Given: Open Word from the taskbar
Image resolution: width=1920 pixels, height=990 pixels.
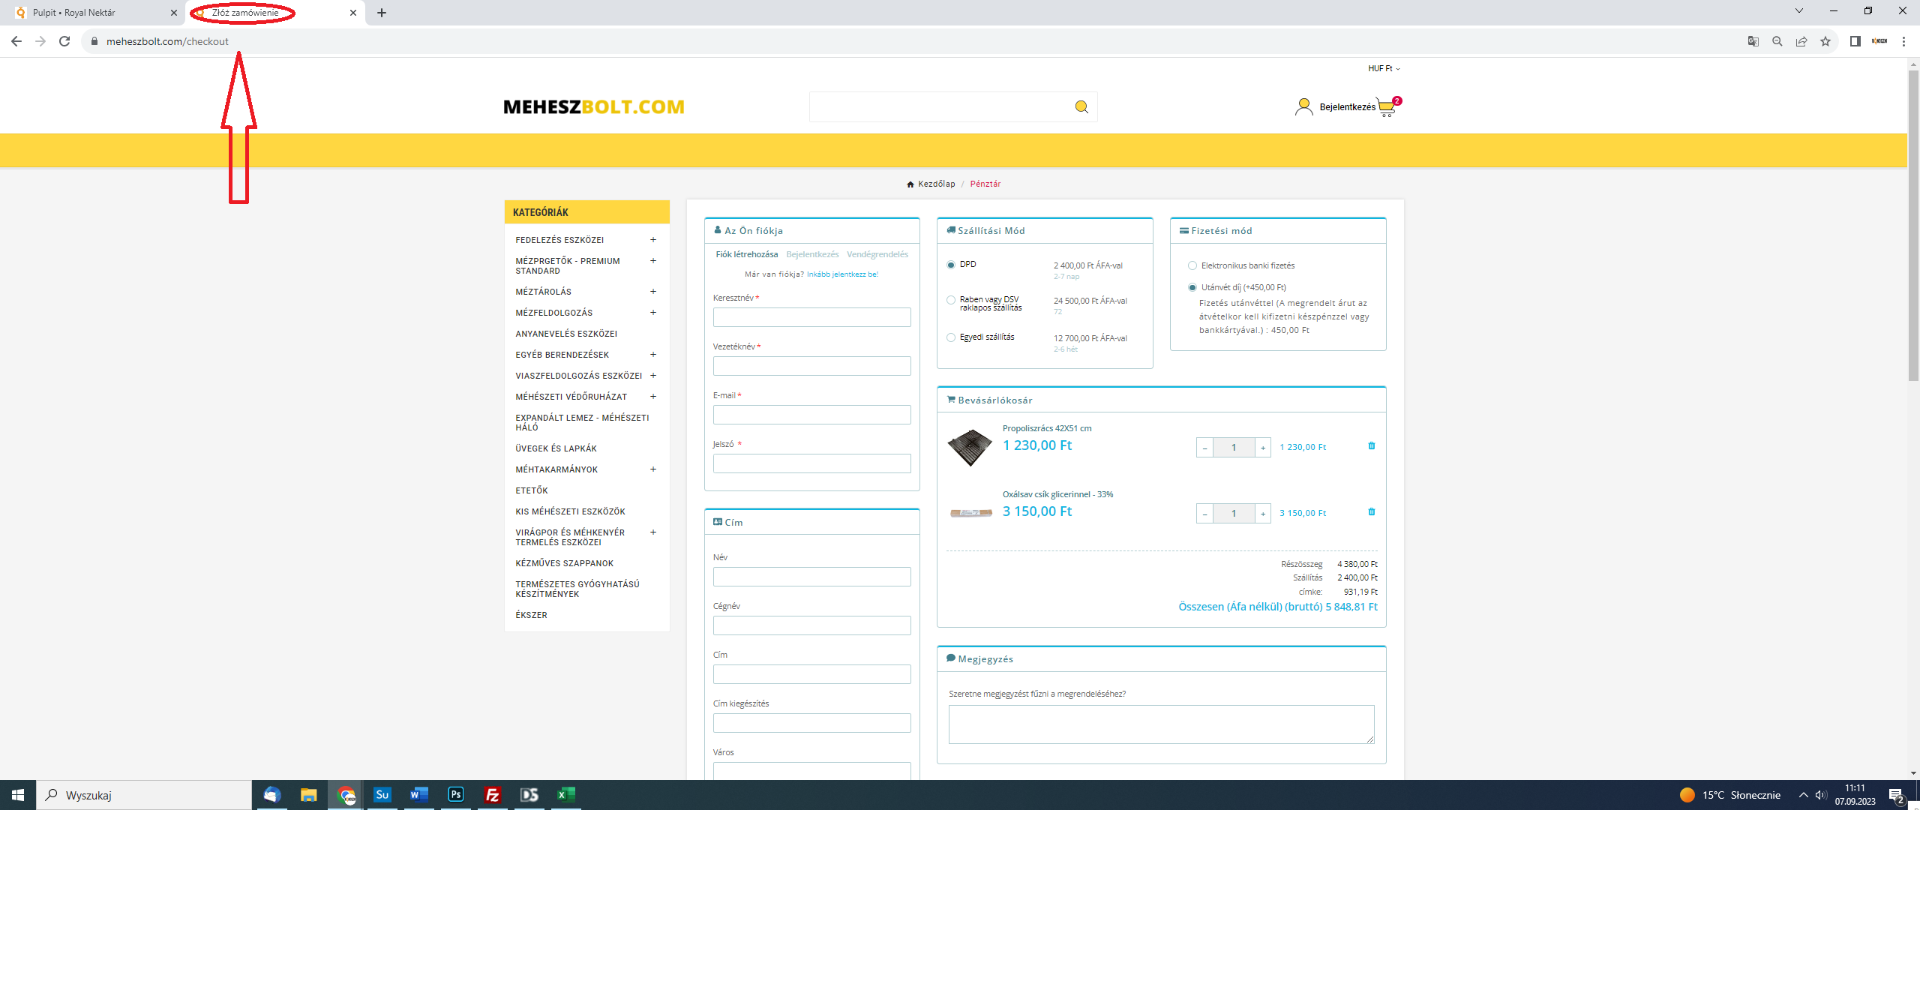Looking at the screenshot, I should 419,795.
